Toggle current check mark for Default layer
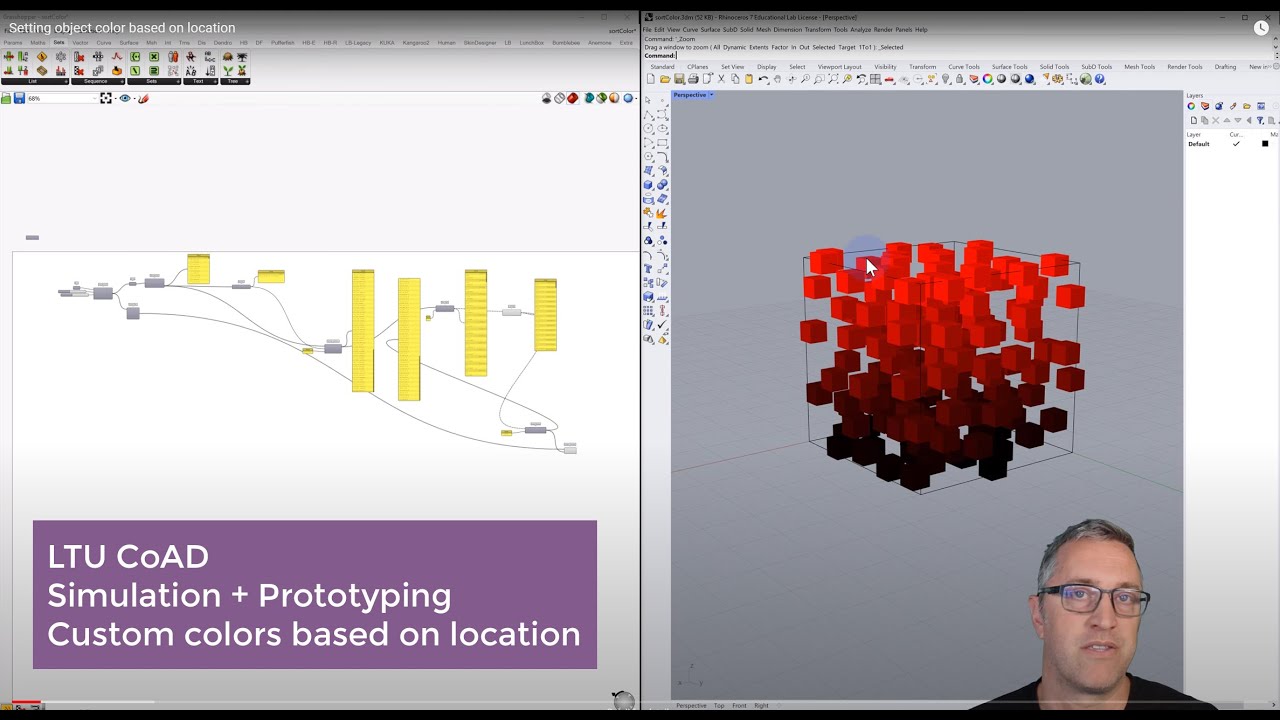 click(x=1236, y=144)
